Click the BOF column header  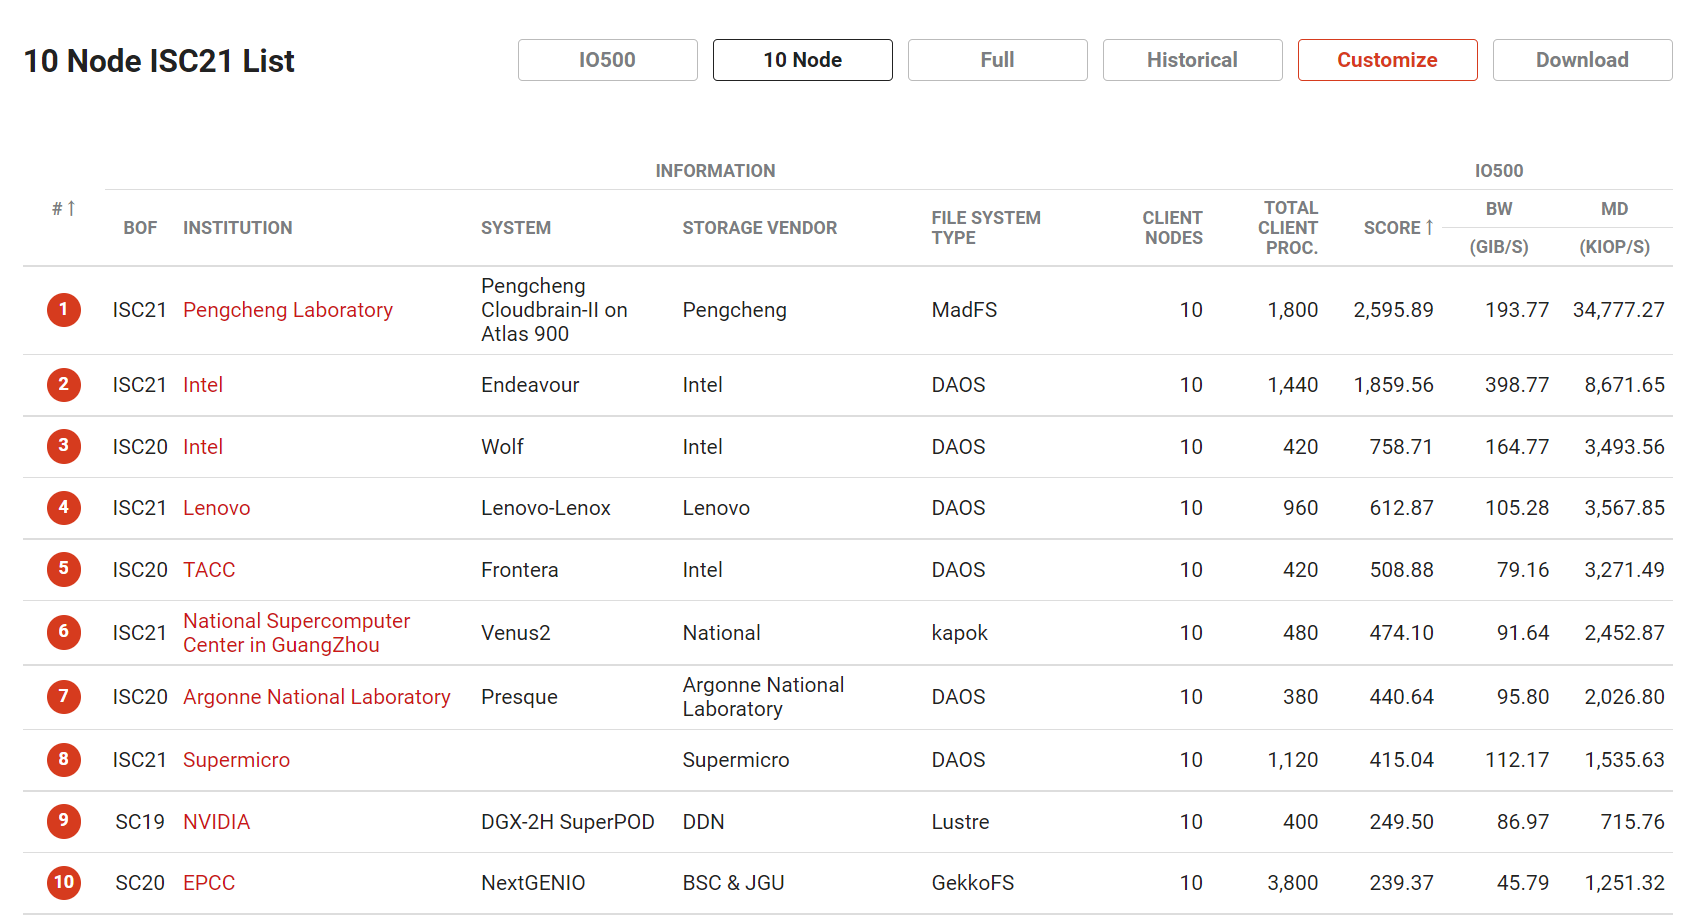point(140,228)
